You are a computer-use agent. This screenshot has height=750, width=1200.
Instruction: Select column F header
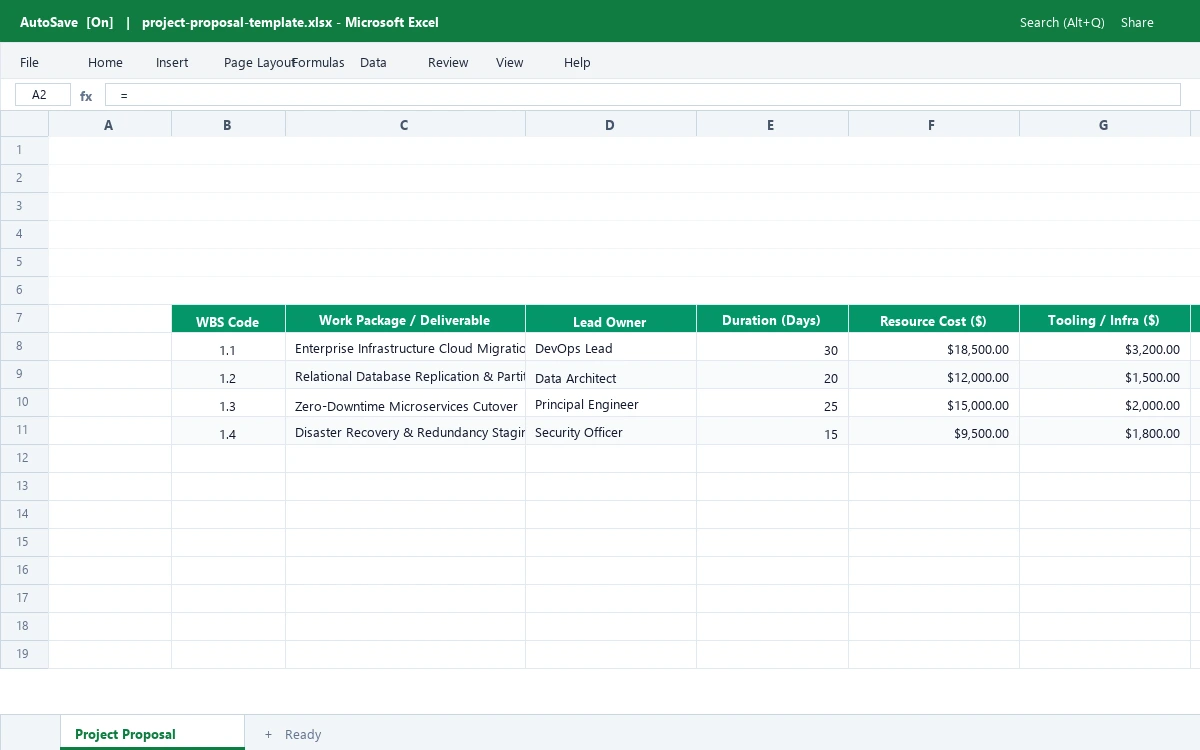pos(934,124)
